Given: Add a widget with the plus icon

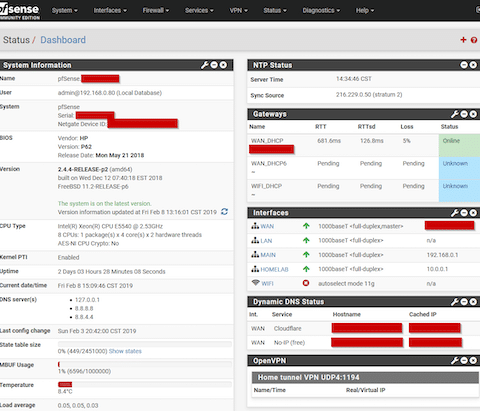Looking at the screenshot, I should pos(463,40).
